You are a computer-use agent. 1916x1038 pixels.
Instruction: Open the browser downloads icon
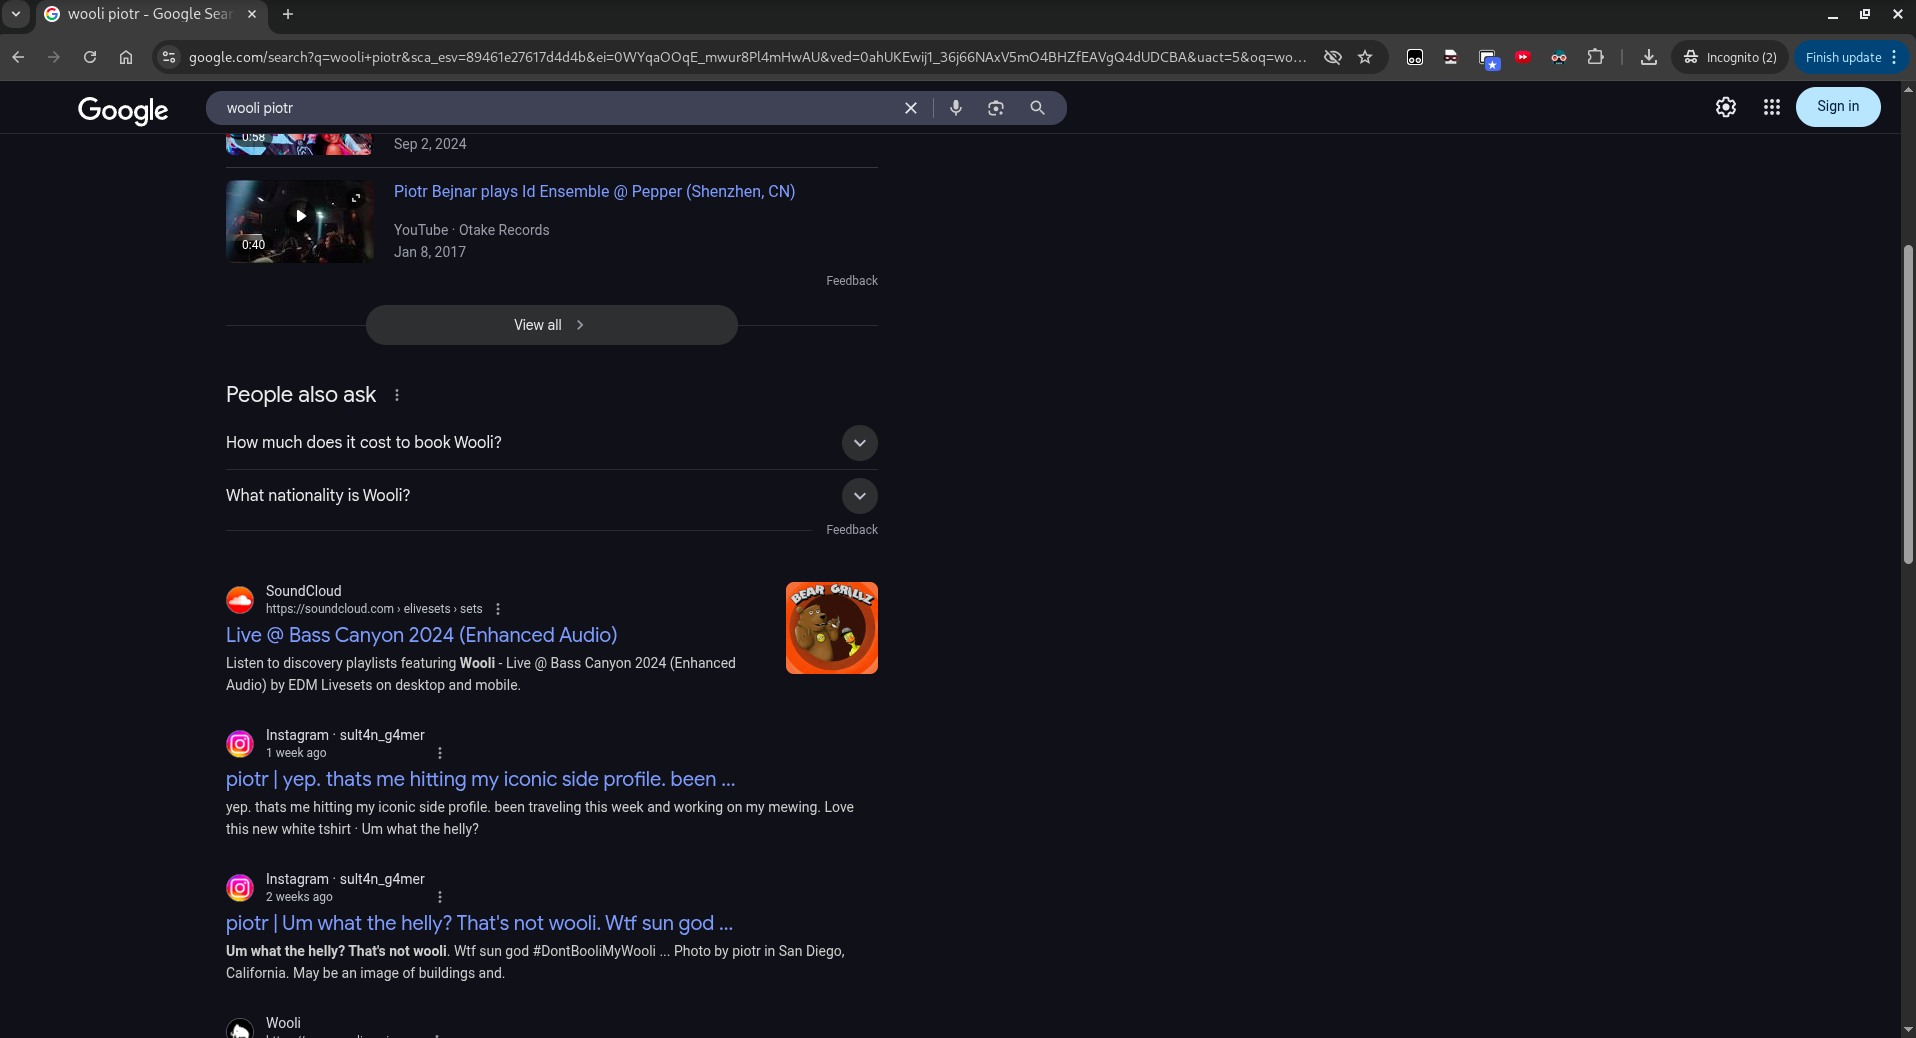1649,57
